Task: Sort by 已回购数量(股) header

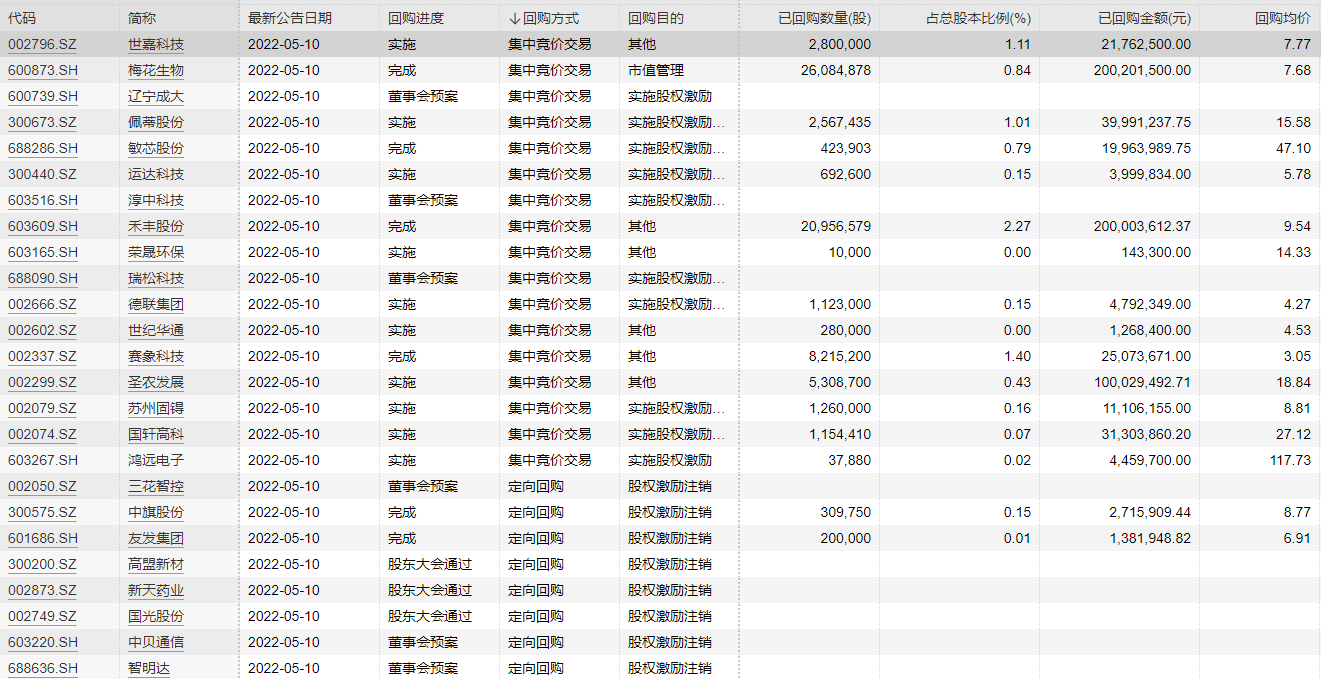Action: [824, 18]
